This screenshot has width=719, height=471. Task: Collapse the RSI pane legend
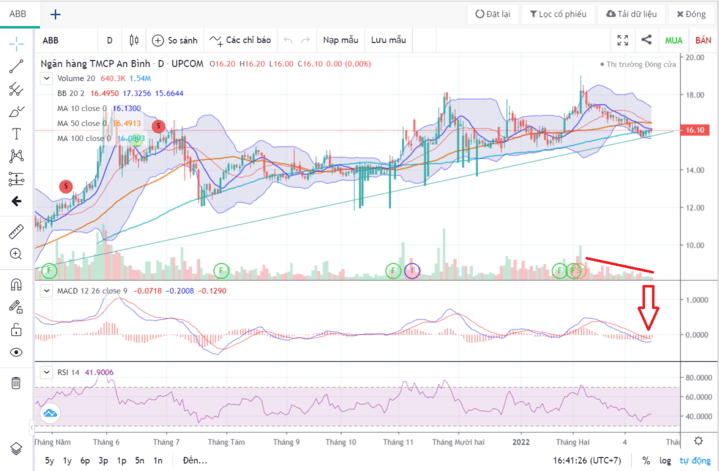[x=46, y=372]
